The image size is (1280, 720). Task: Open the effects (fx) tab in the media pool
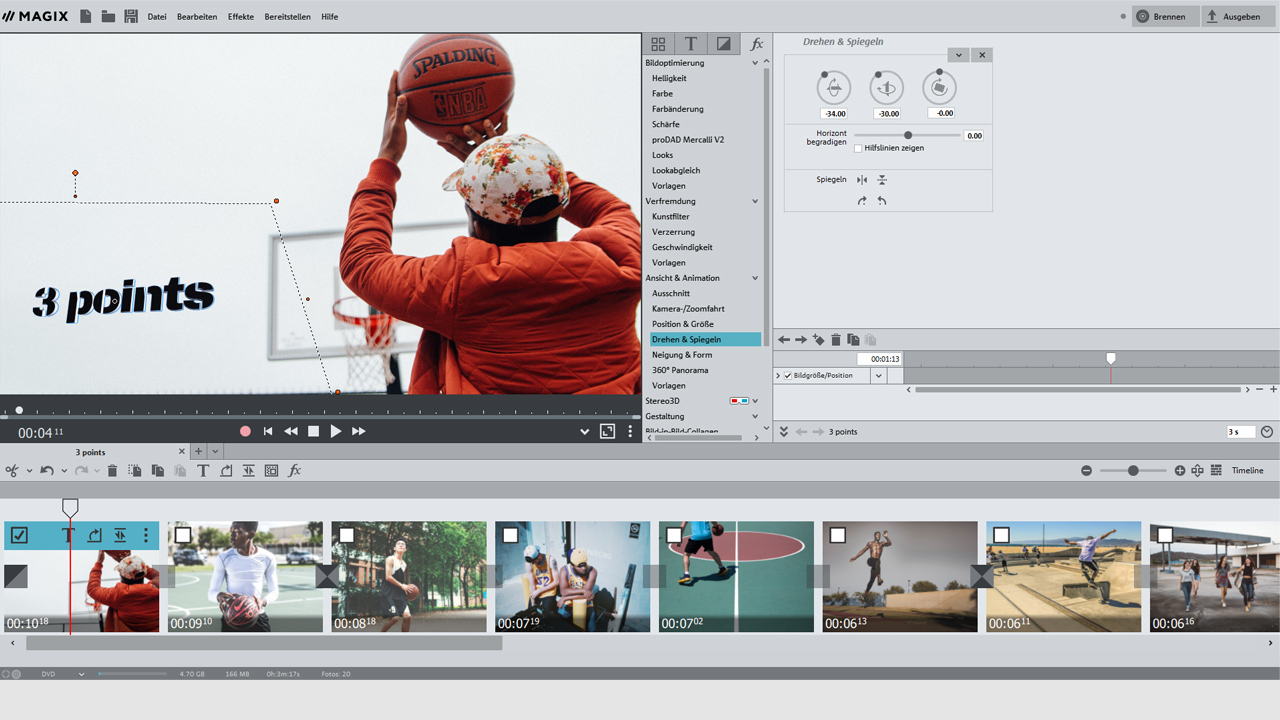pyautogui.click(x=757, y=43)
